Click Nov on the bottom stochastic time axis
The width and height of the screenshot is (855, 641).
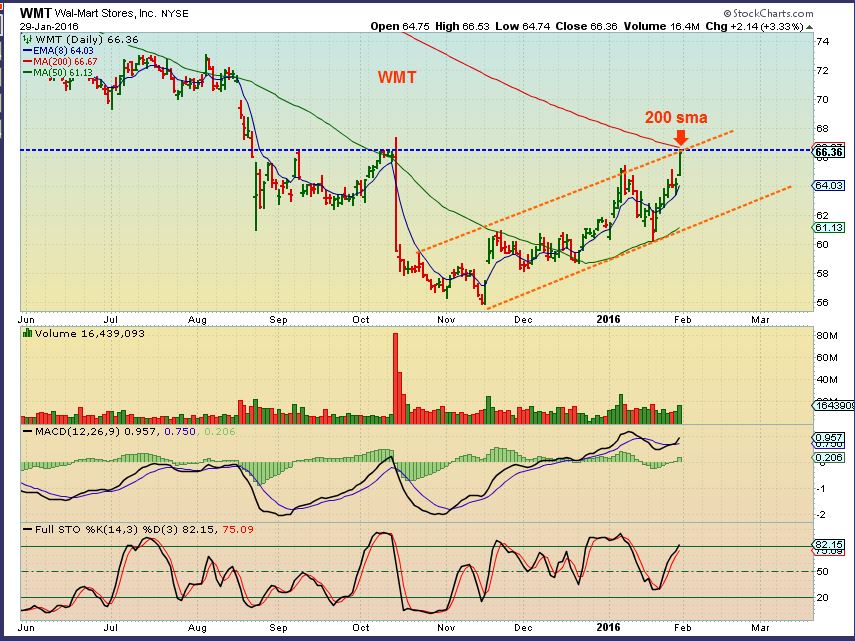tap(446, 627)
